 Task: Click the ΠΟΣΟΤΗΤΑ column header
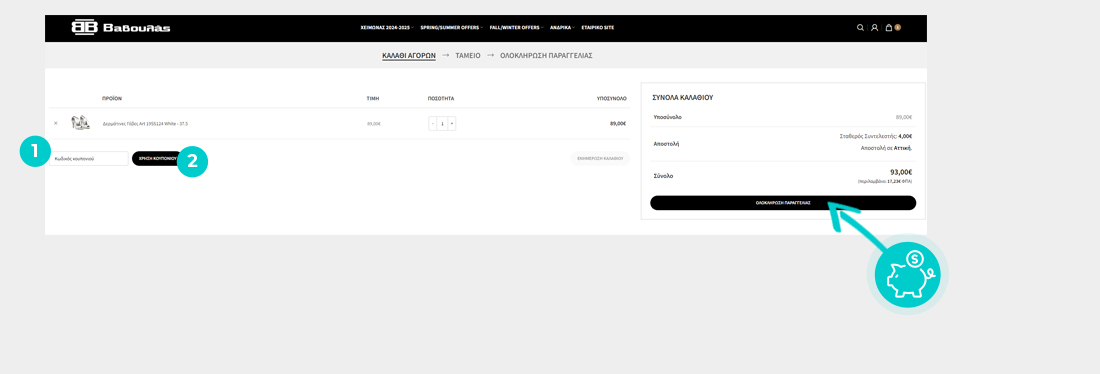(441, 99)
